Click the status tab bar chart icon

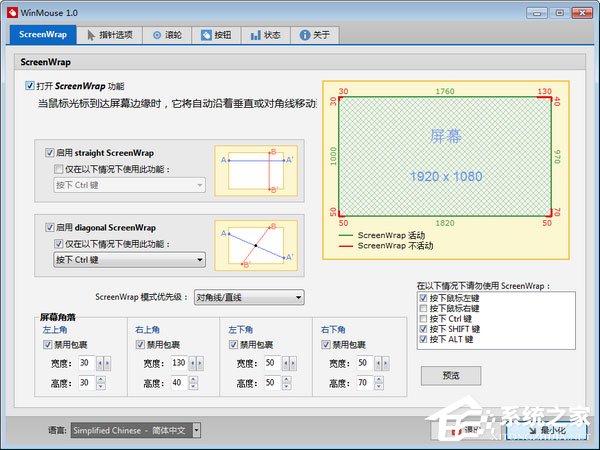click(255, 35)
